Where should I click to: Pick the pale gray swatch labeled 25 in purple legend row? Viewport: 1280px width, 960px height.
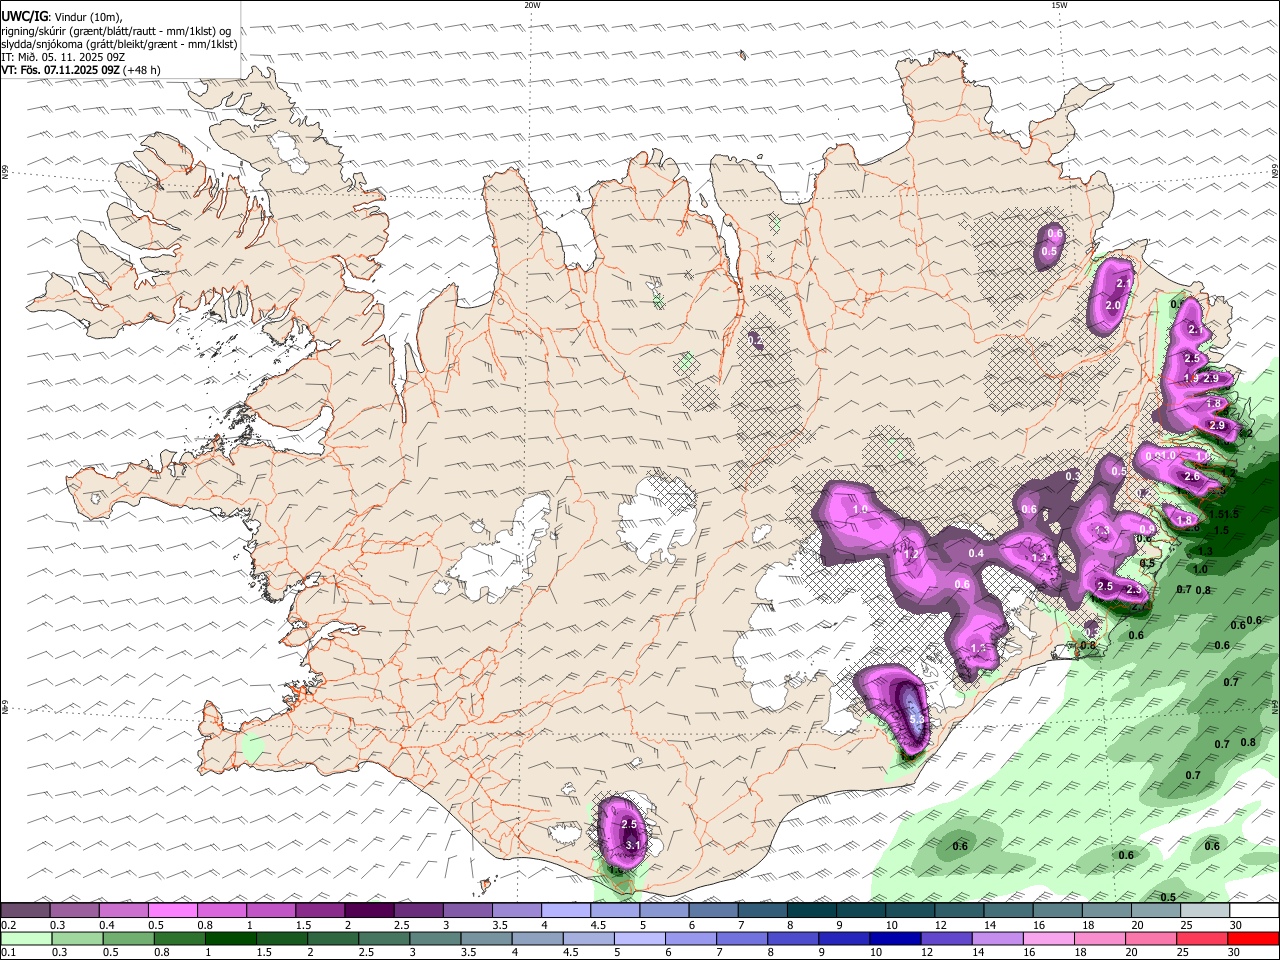pyautogui.click(x=1204, y=910)
